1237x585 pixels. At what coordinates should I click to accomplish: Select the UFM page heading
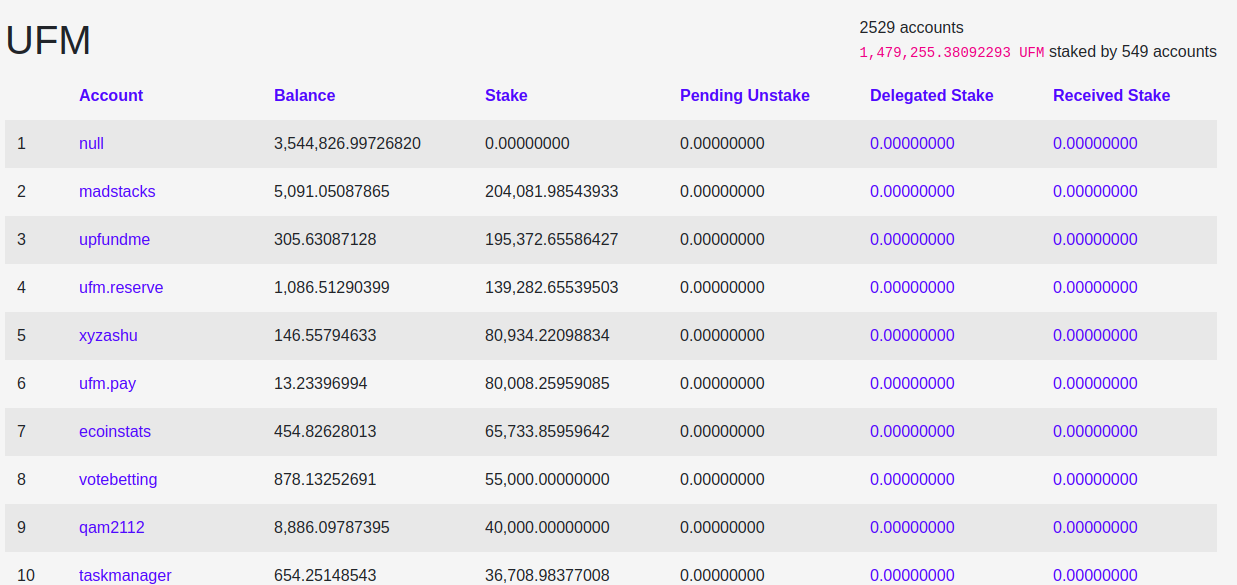click(49, 41)
